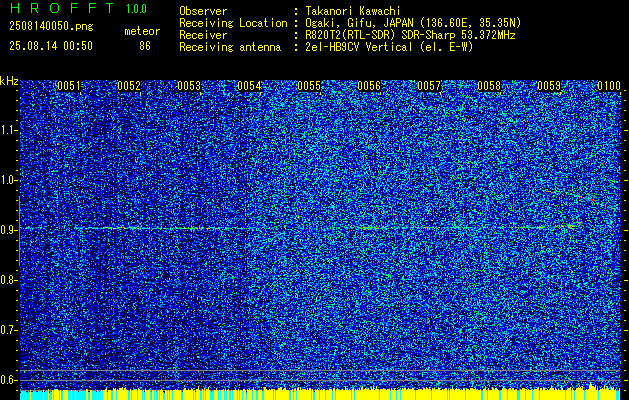Select the filename 2508140050.png
The image size is (629, 400).
51,26
